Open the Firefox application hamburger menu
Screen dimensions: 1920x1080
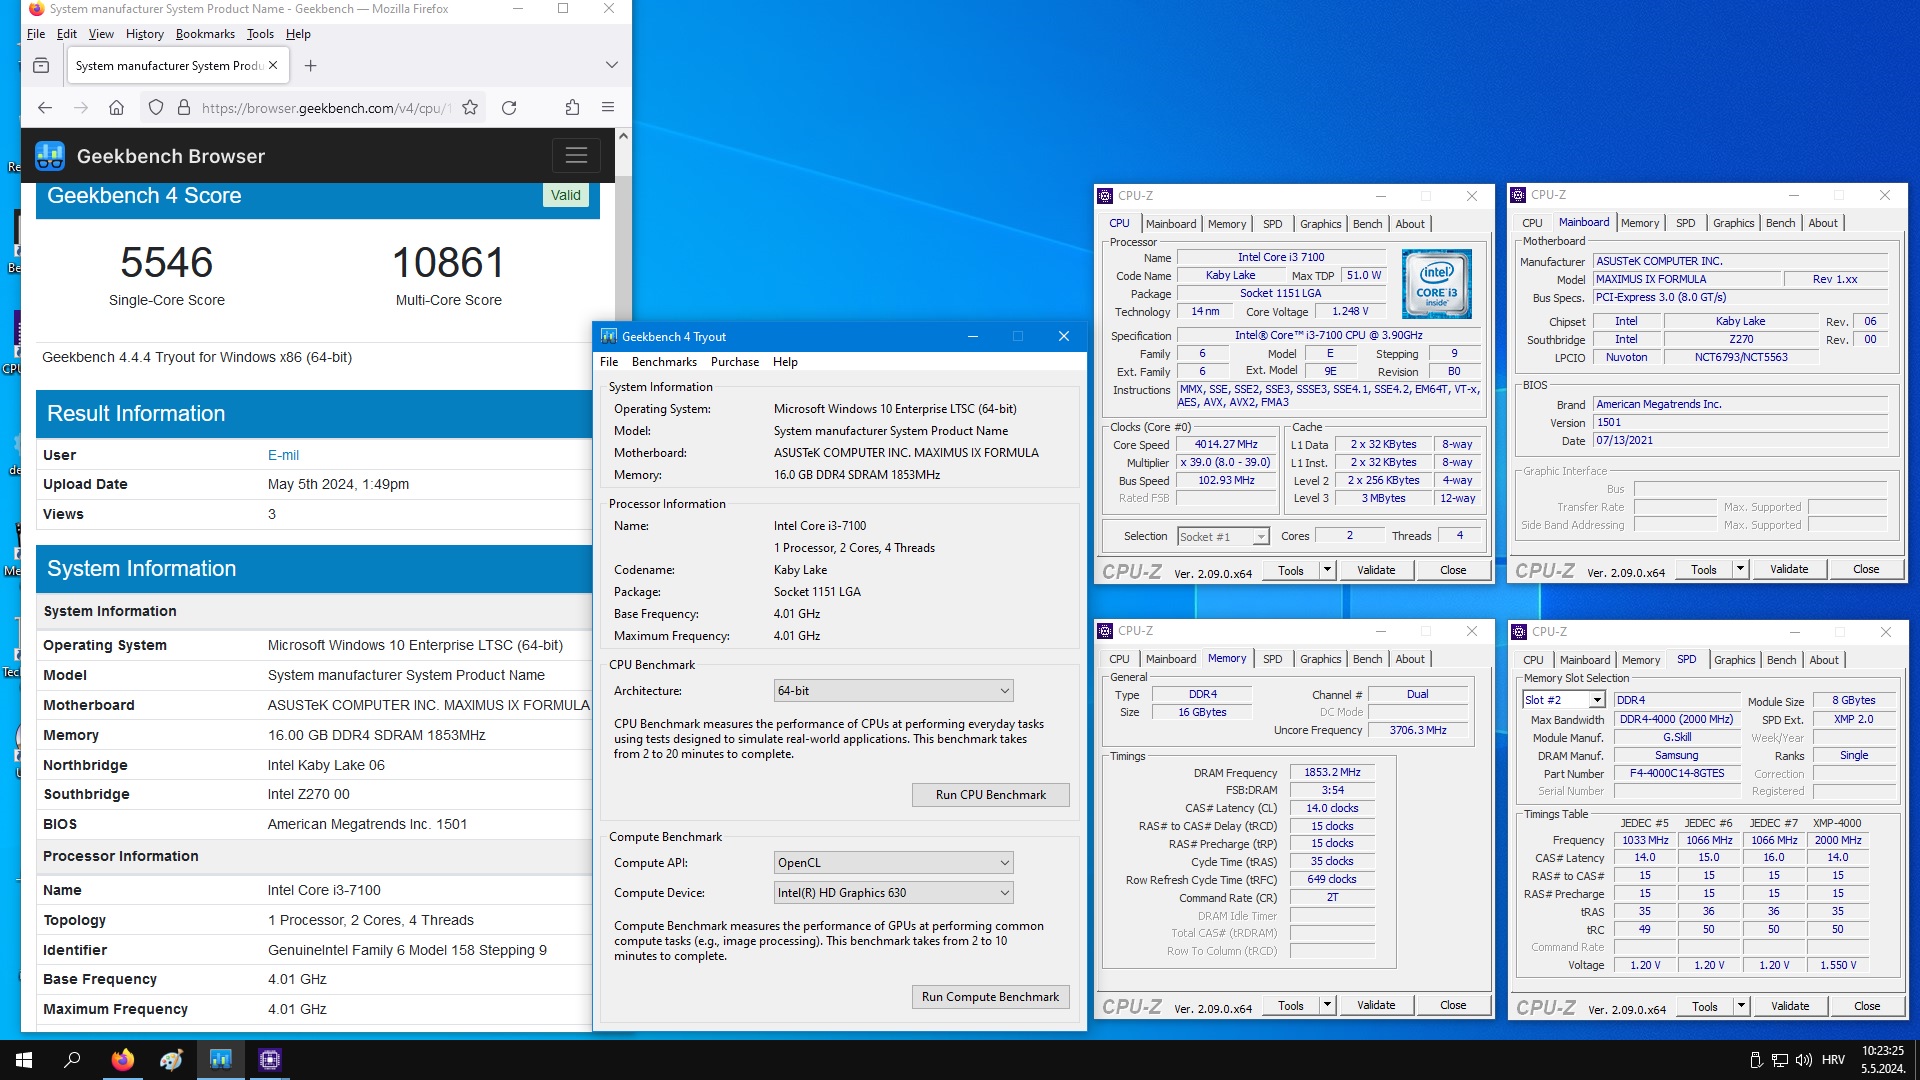608,107
